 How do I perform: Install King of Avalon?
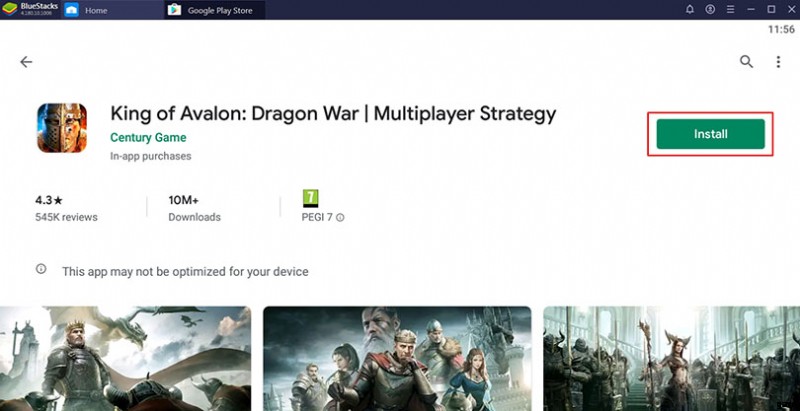point(711,134)
